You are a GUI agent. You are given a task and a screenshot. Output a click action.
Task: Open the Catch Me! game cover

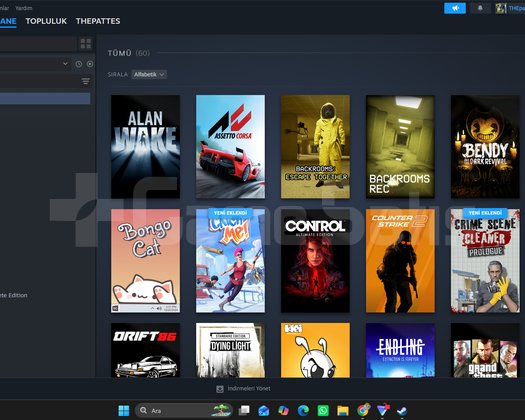coord(230,261)
